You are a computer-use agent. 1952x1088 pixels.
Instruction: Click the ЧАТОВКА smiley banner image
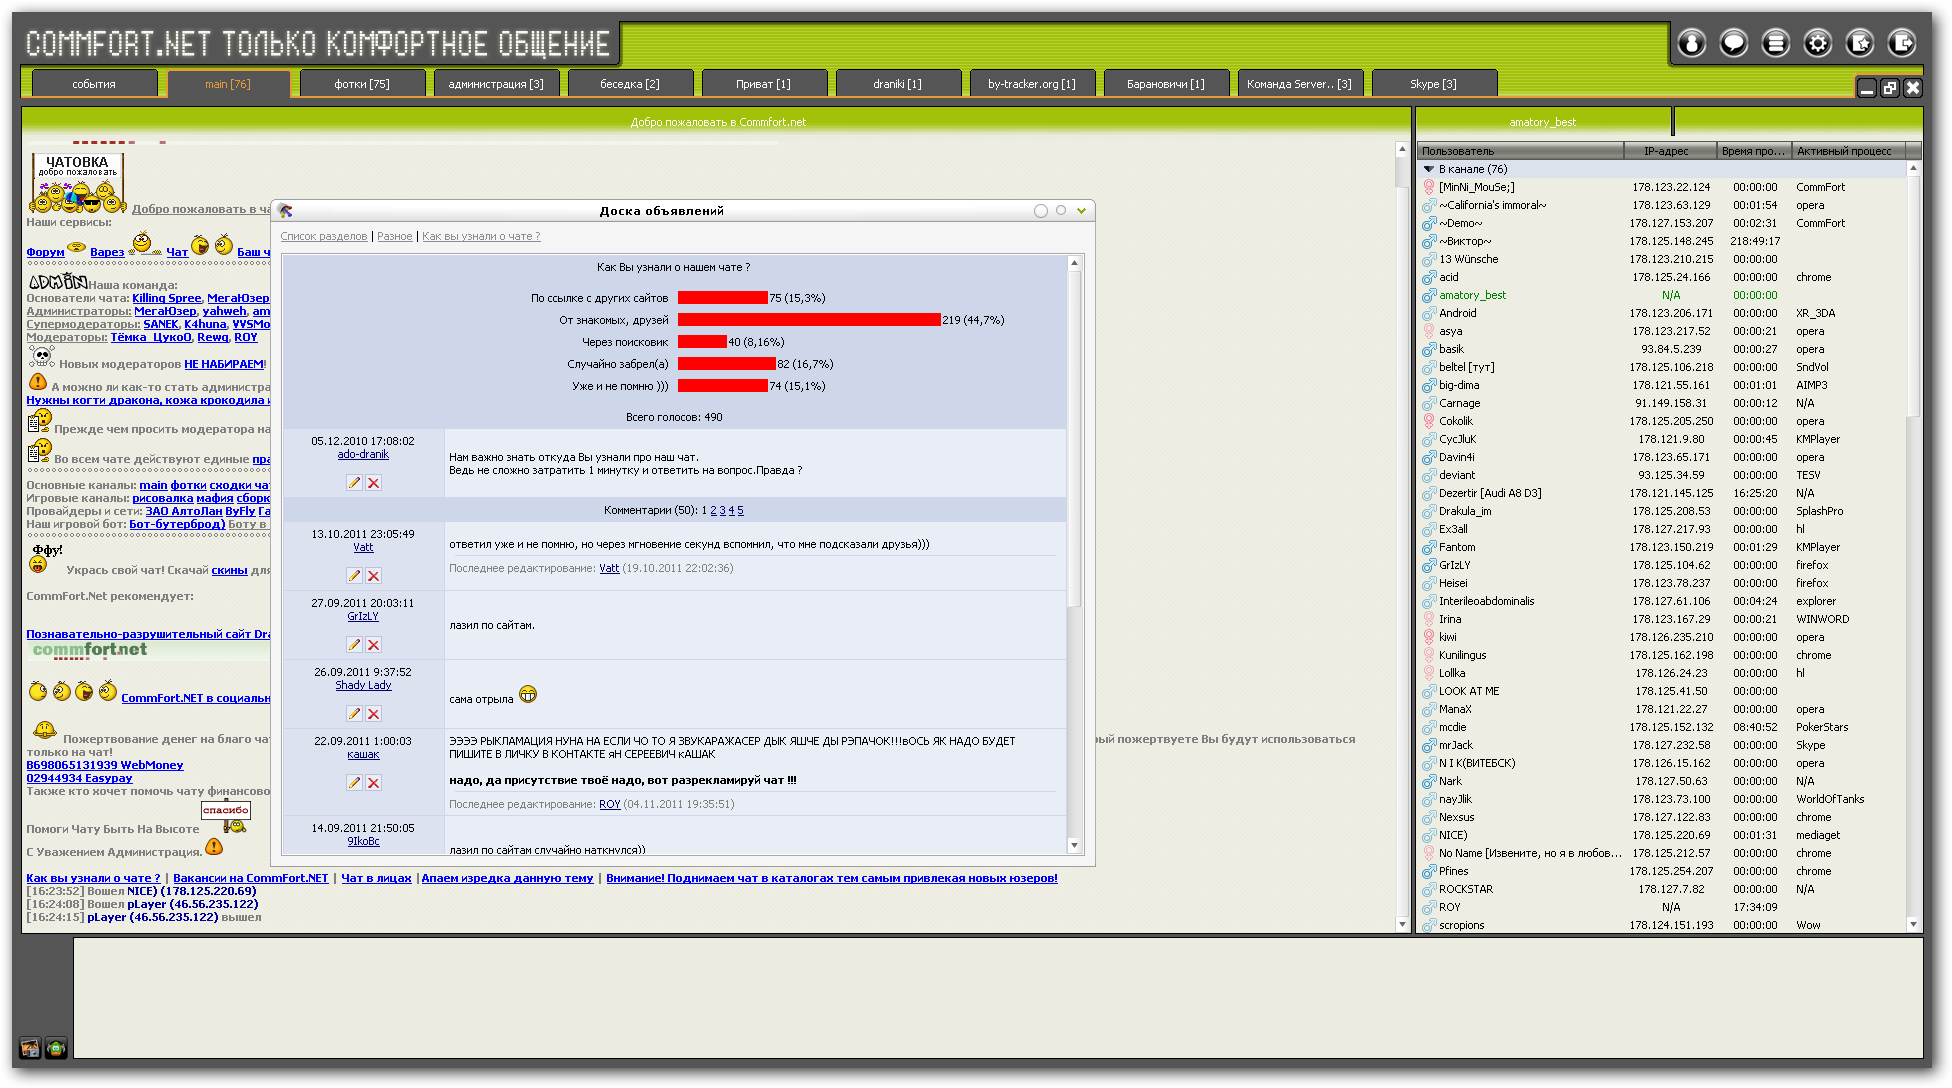78,184
